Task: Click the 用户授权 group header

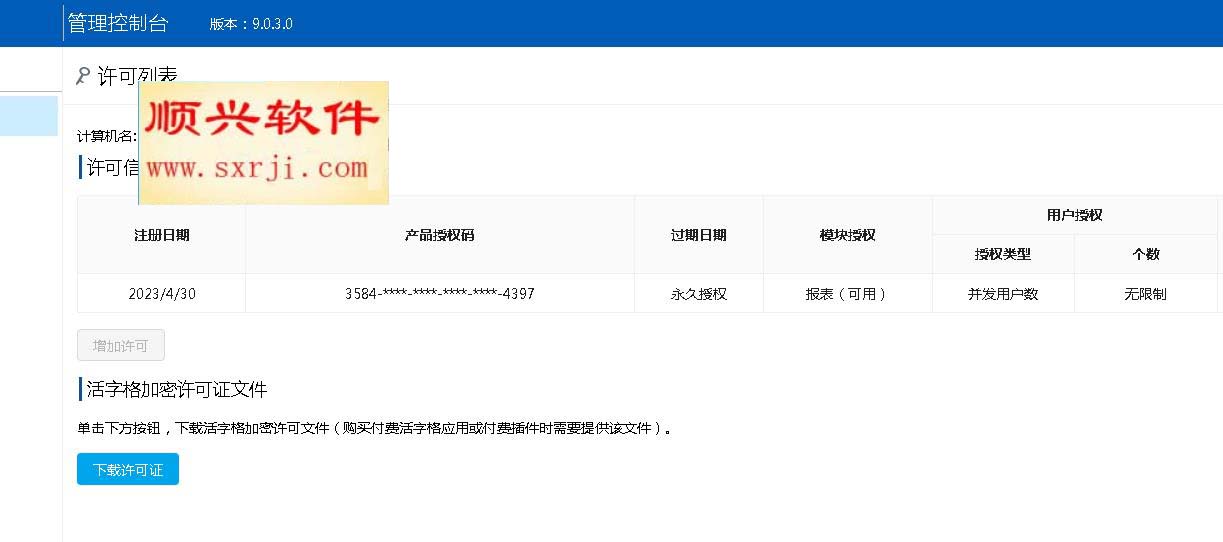Action: pyautogui.click(x=1074, y=215)
